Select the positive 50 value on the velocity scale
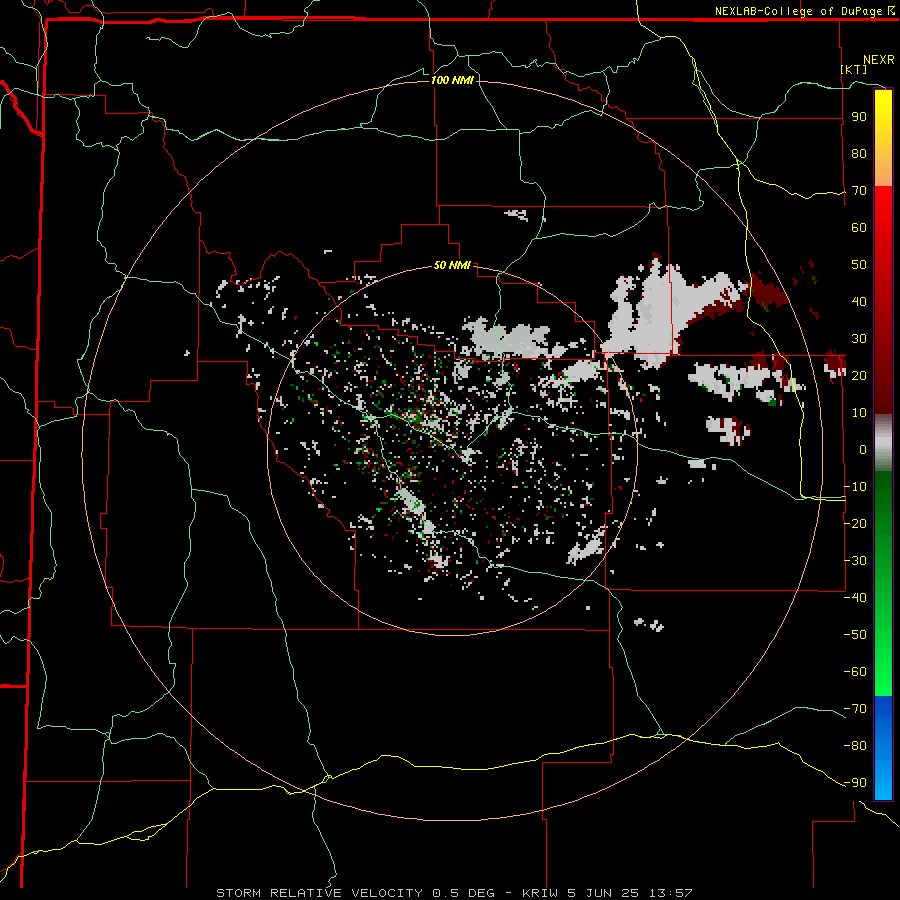Image resolution: width=900 pixels, height=900 pixels. (859, 265)
